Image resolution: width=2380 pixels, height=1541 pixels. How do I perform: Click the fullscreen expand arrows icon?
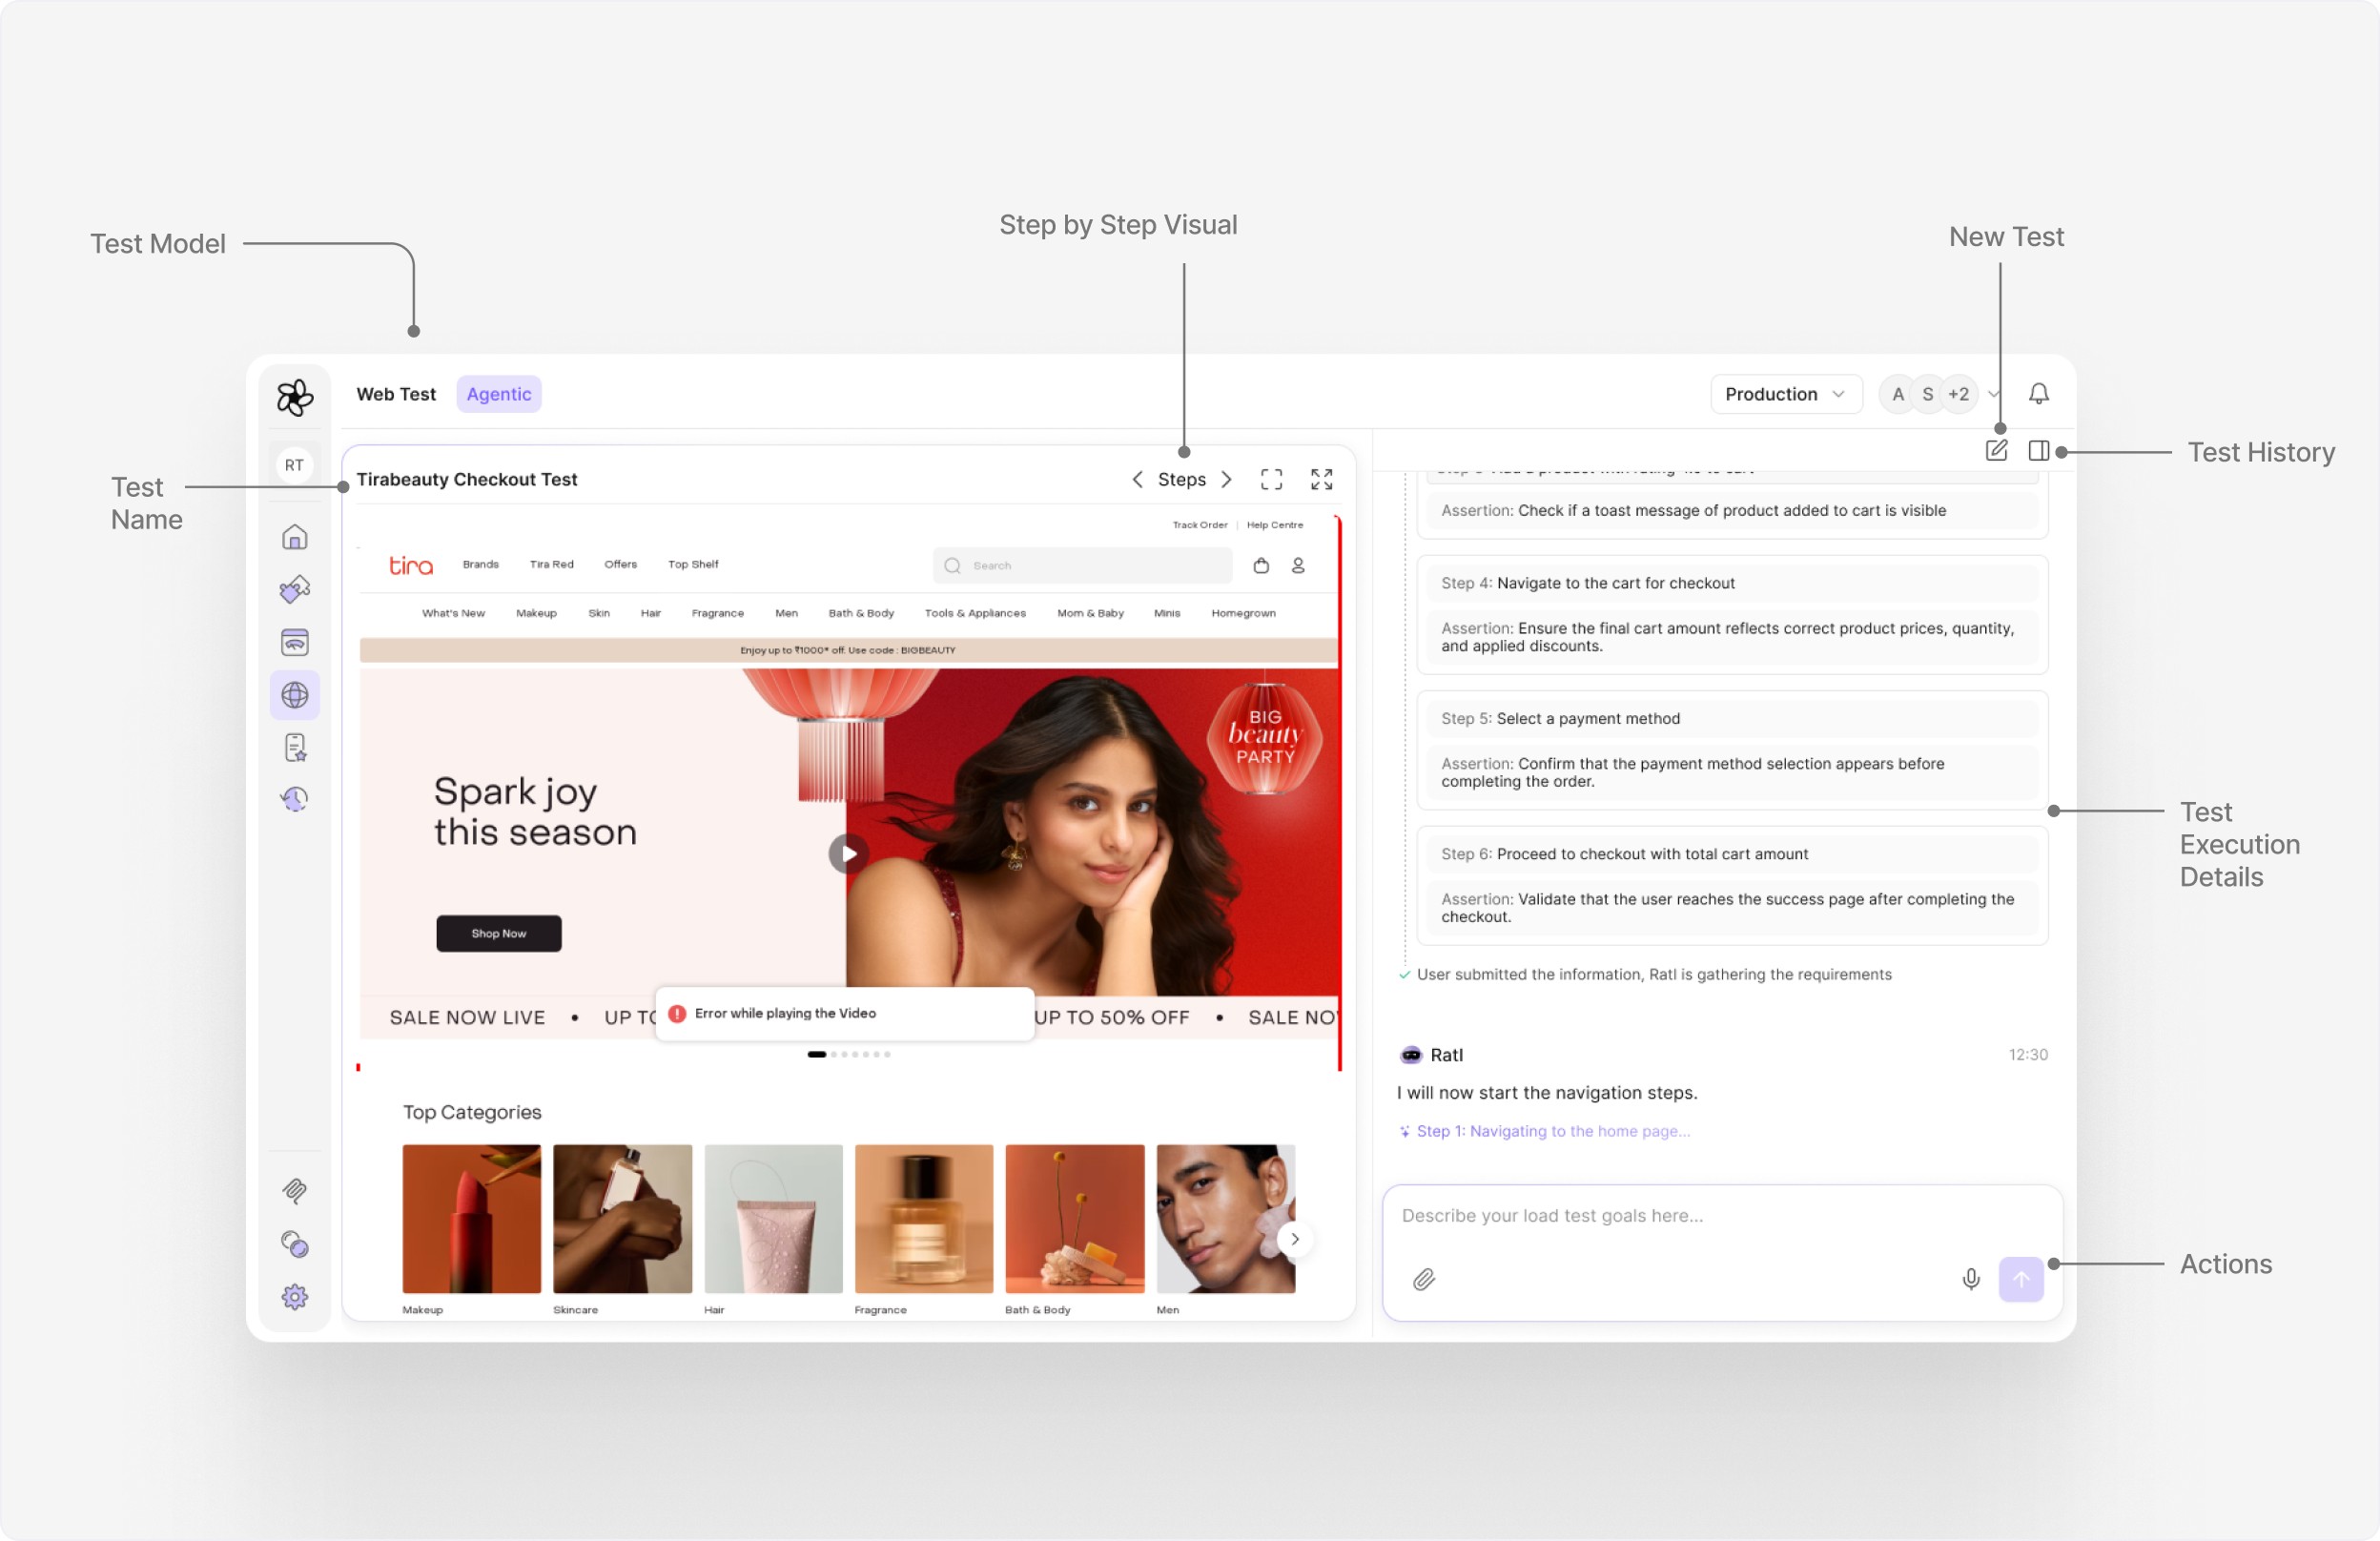[x=1321, y=479]
